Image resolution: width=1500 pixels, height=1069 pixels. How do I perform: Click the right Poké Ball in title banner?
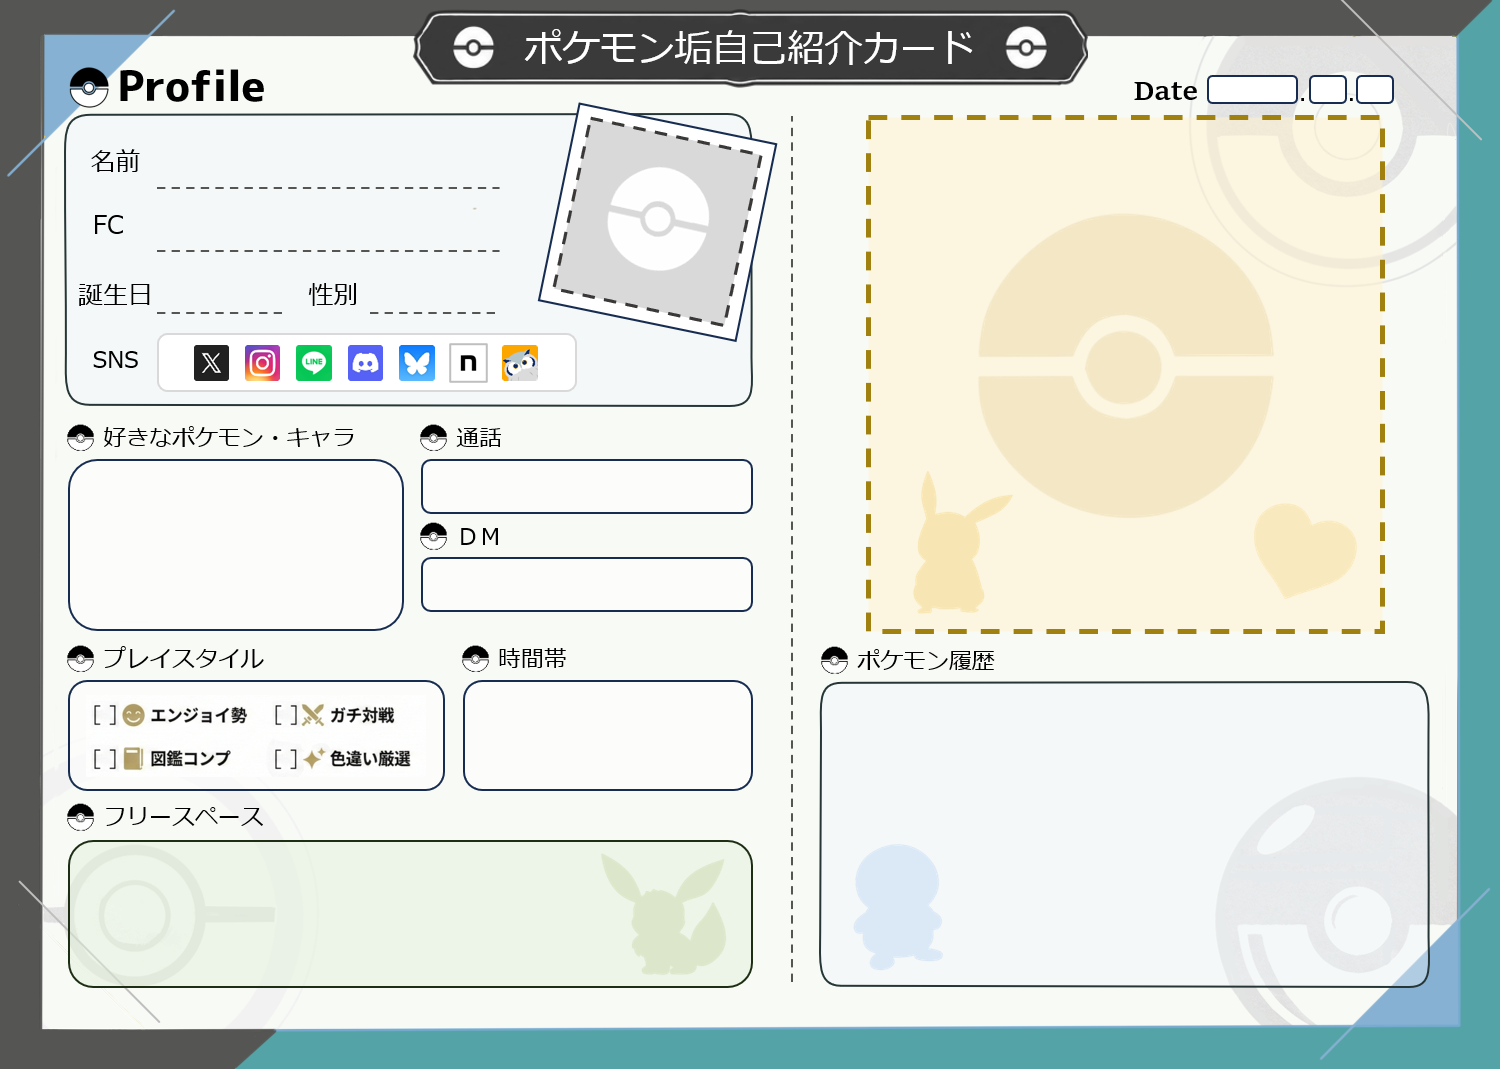point(1026,47)
